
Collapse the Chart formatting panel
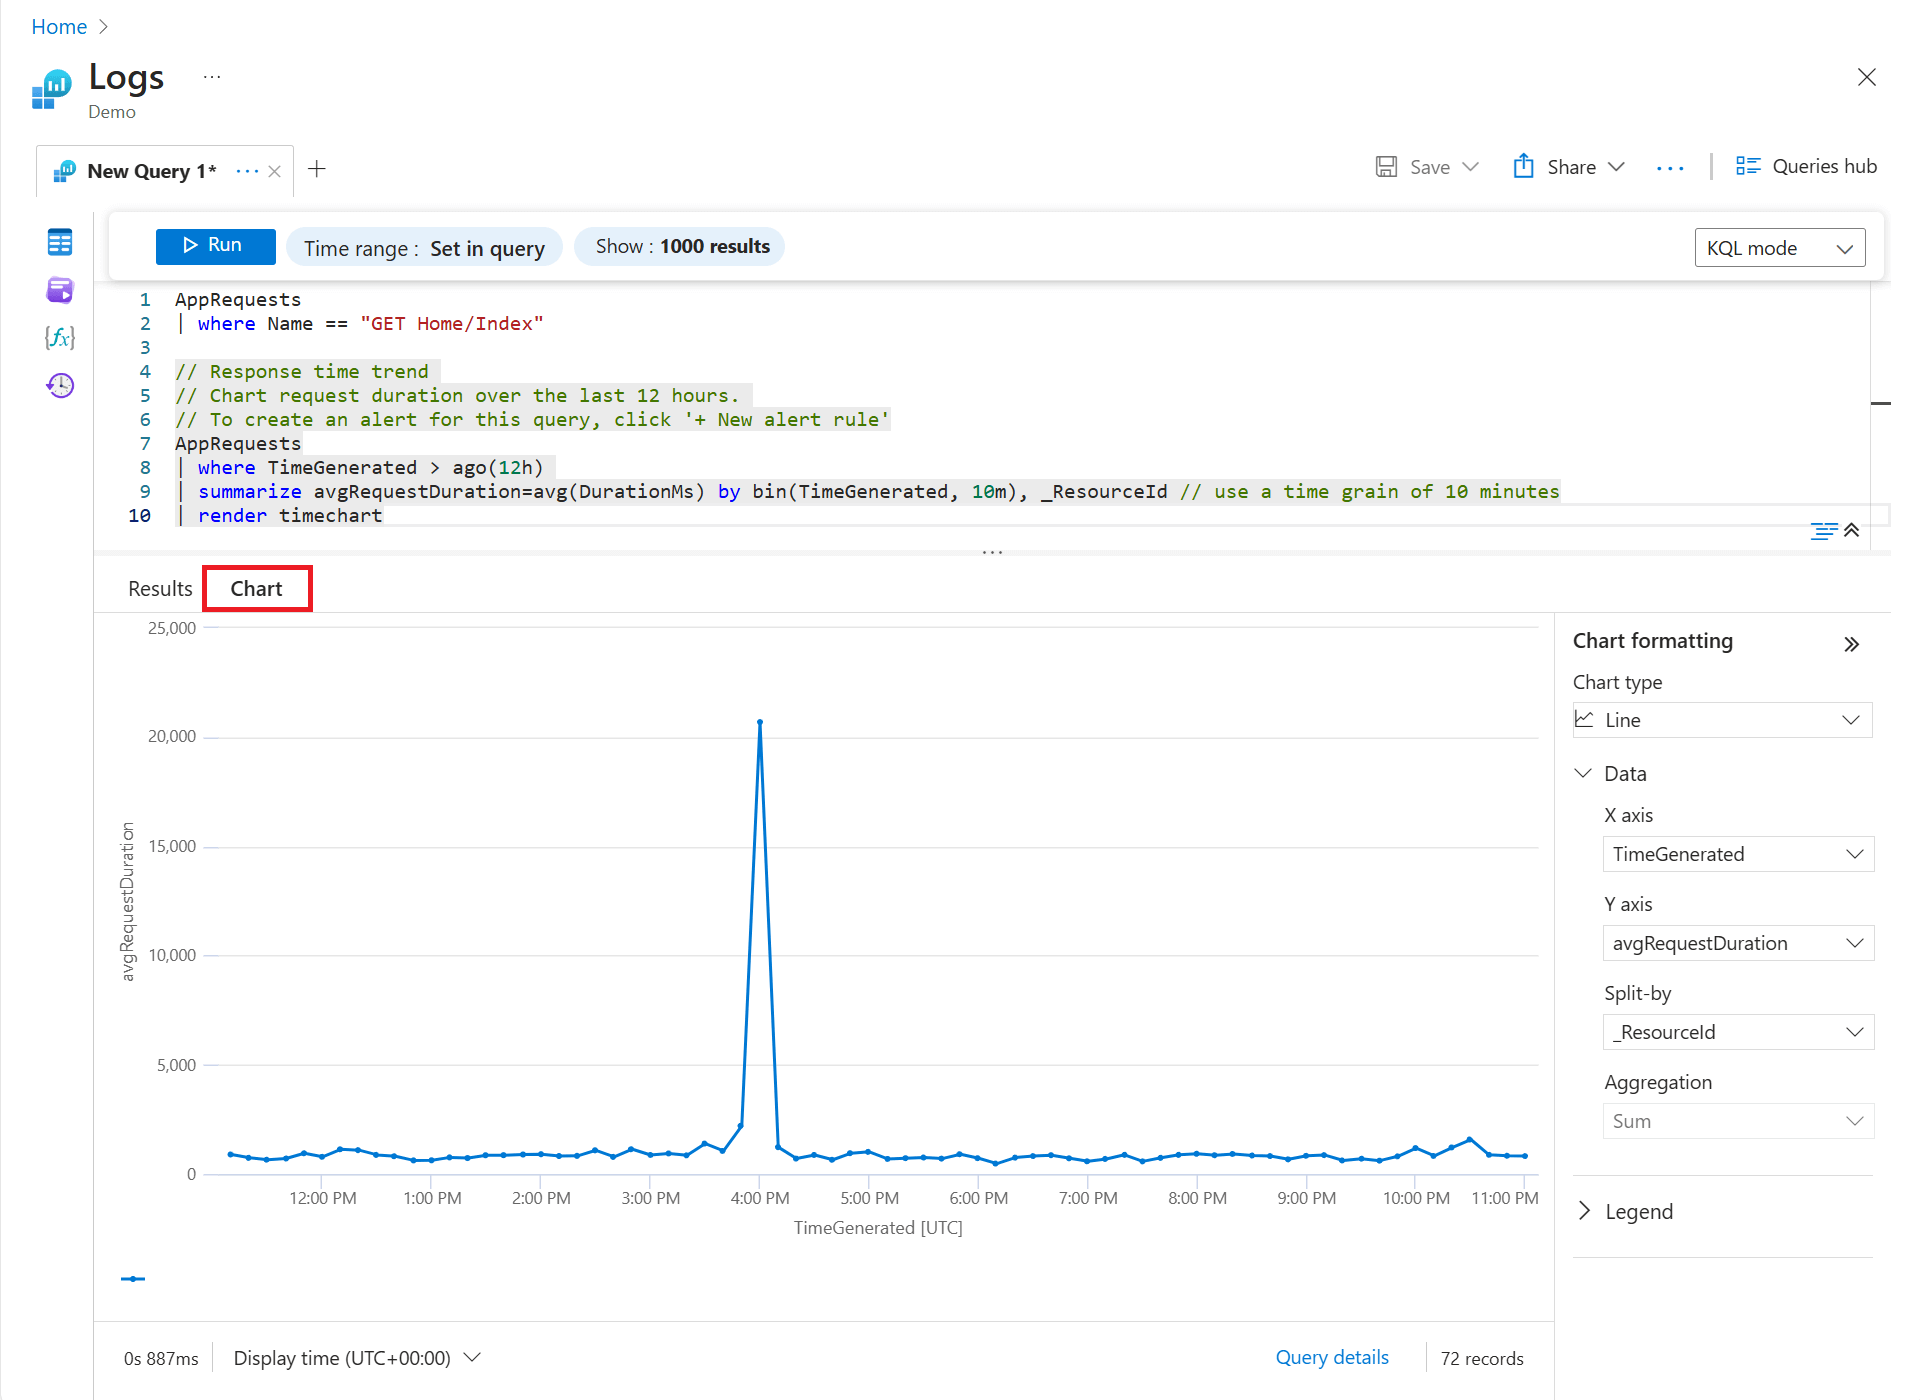1851,644
